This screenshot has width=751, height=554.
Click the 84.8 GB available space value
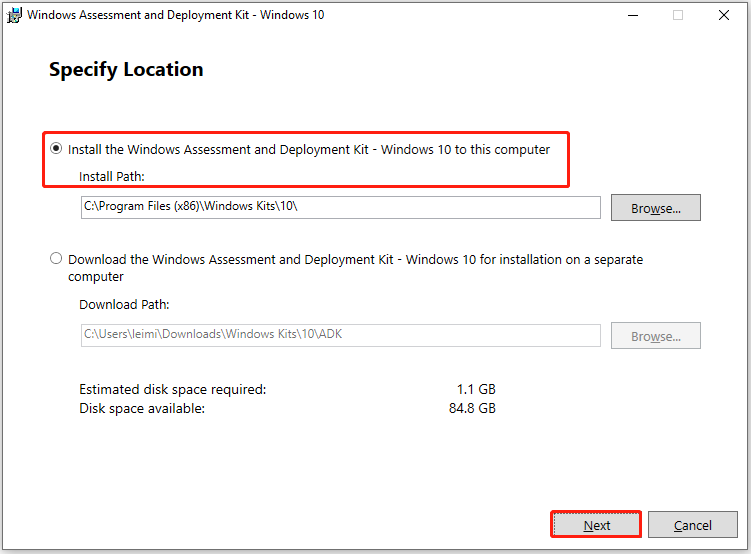pyautogui.click(x=472, y=408)
